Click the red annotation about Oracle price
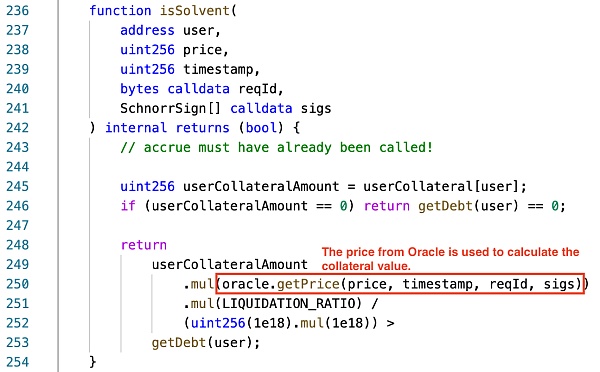Viewport: 600px width, 372px height. pos(450,259)
